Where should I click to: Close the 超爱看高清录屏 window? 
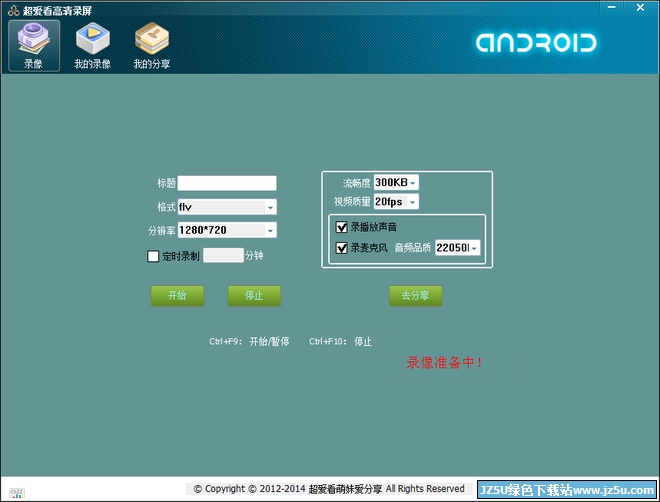point(640,7)
